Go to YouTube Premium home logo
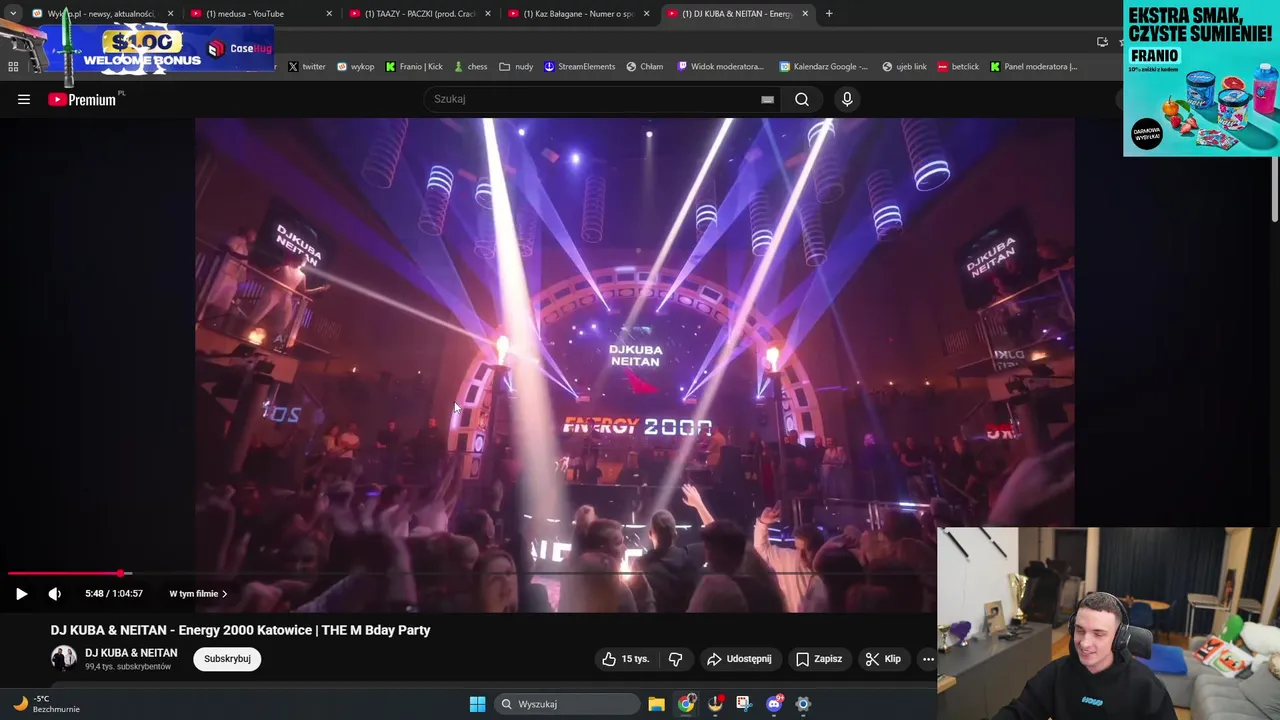Screen dimensions: 1280x720 (82, 99)
